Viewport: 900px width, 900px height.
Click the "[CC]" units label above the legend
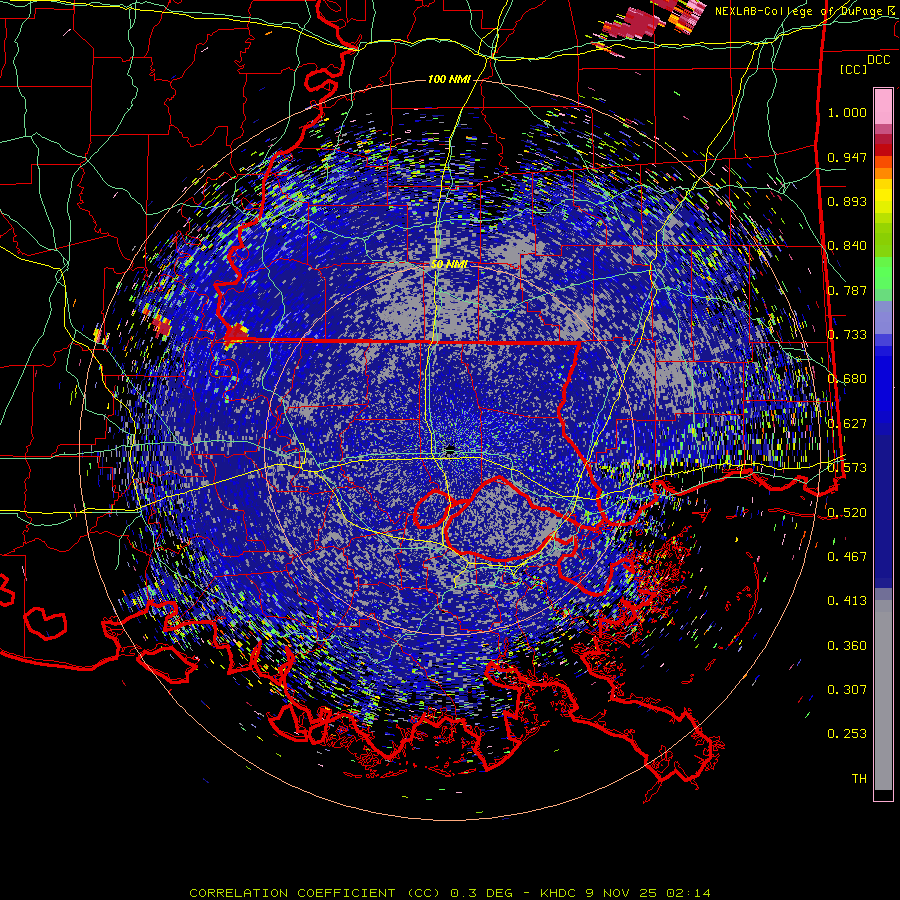click(854, 69)
